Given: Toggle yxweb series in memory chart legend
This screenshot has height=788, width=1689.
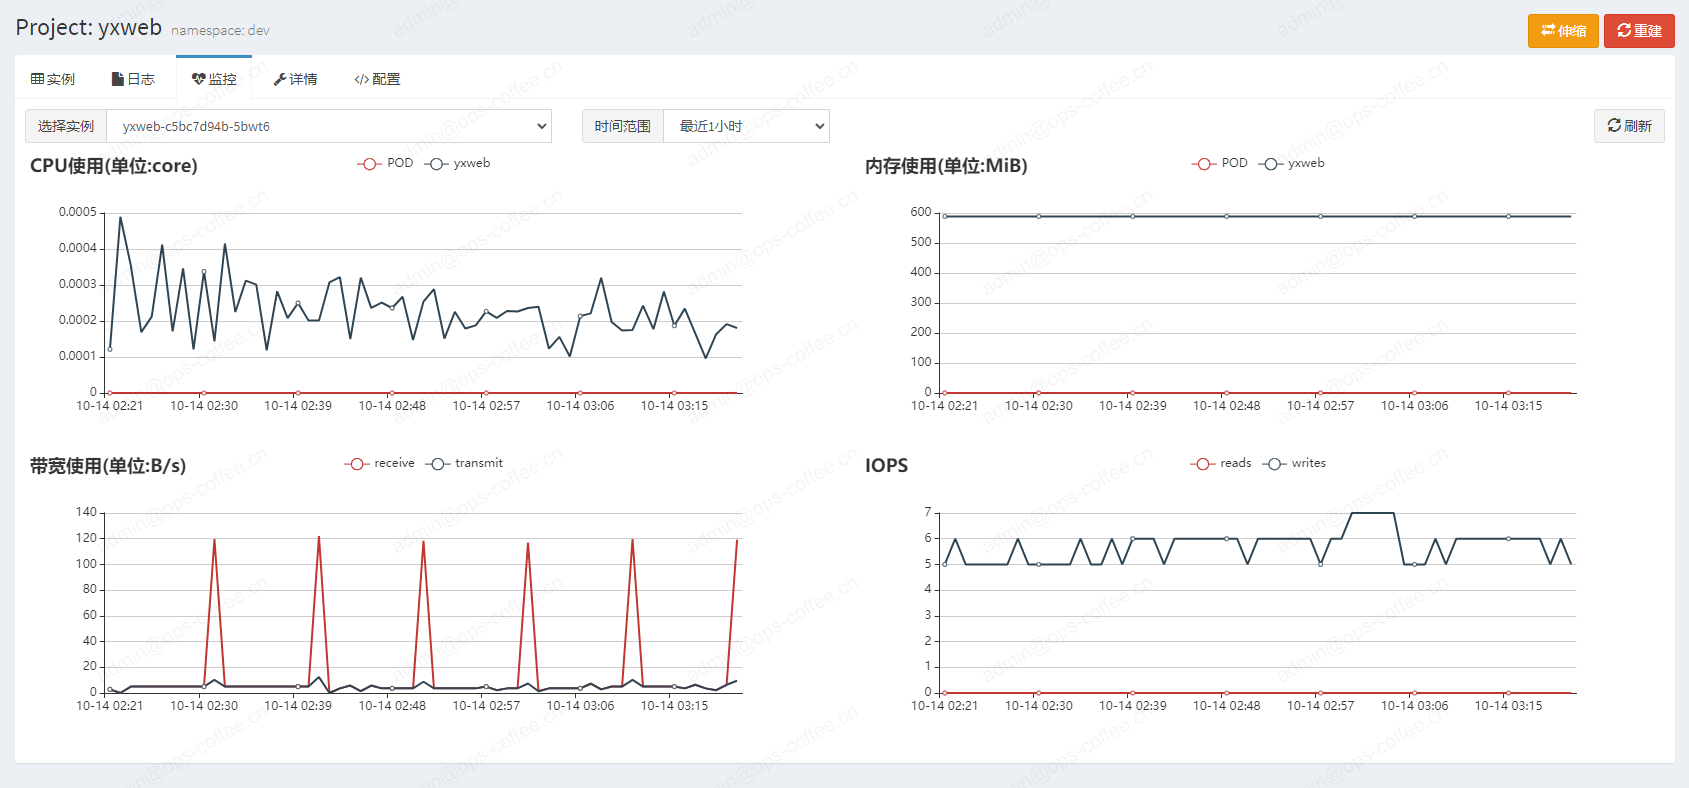Looking at the screenshot, I should click(x=1292, y=163).
